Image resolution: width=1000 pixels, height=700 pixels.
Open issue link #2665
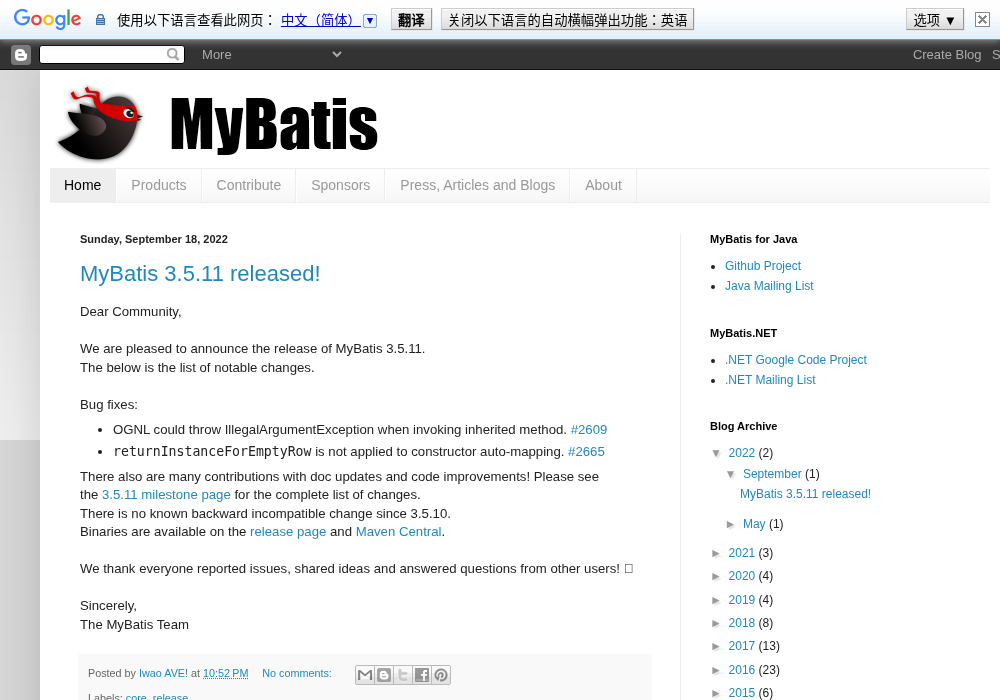point(586,452)
